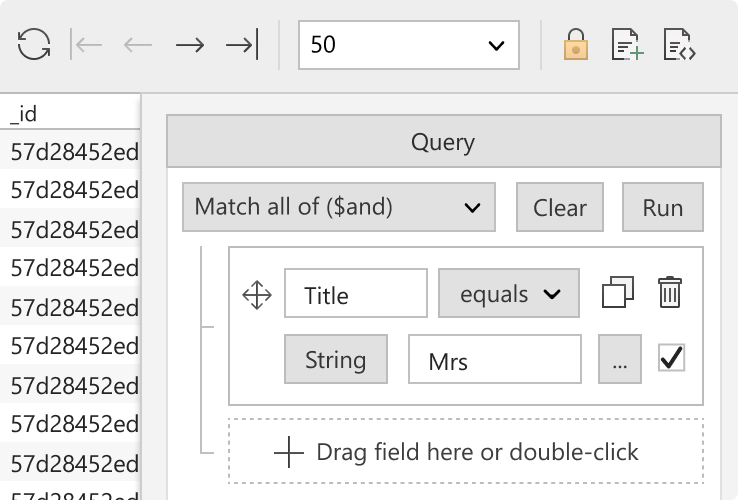Open the page size dropdown showing 50
This screenshot has width=738, height=500.
[409, 45]
